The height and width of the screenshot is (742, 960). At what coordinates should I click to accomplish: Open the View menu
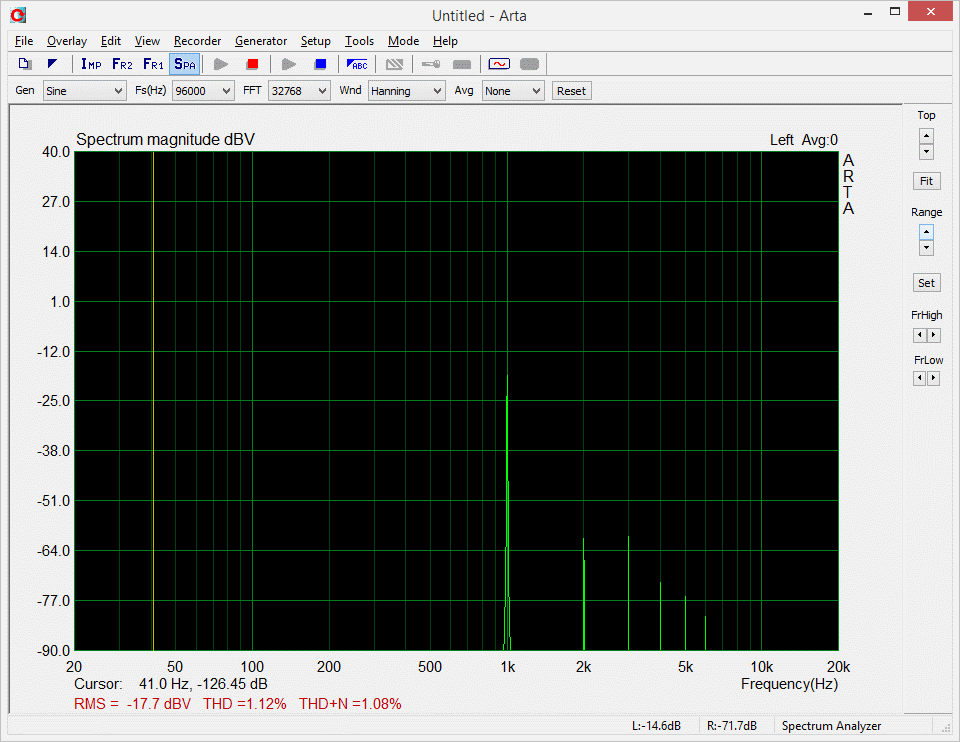click(x=147, y=41)
